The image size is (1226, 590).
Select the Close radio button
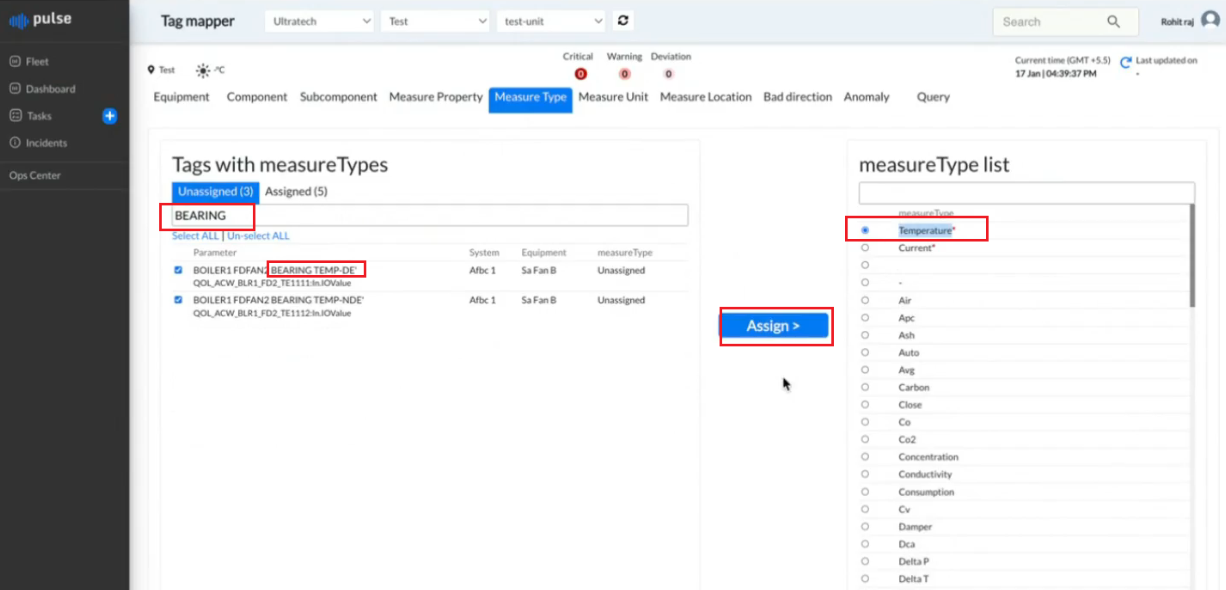(x=865, y=405)
